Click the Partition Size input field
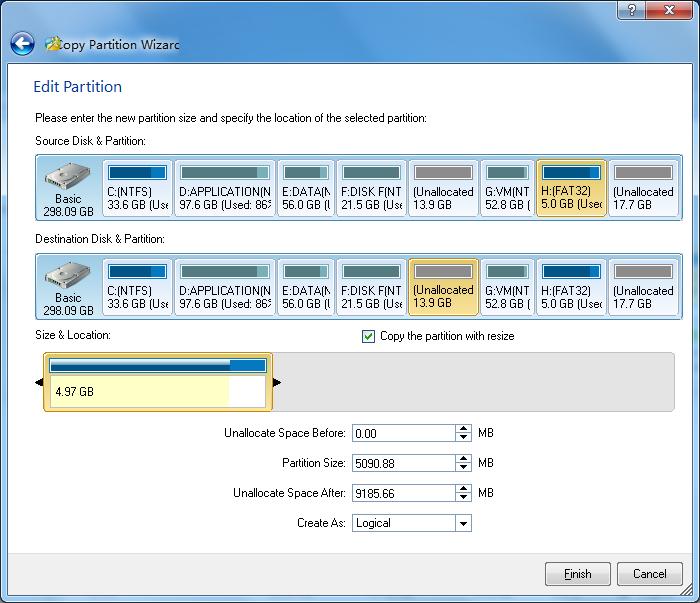The height and width of the screenshot is (603, 700). pos(403,463)
